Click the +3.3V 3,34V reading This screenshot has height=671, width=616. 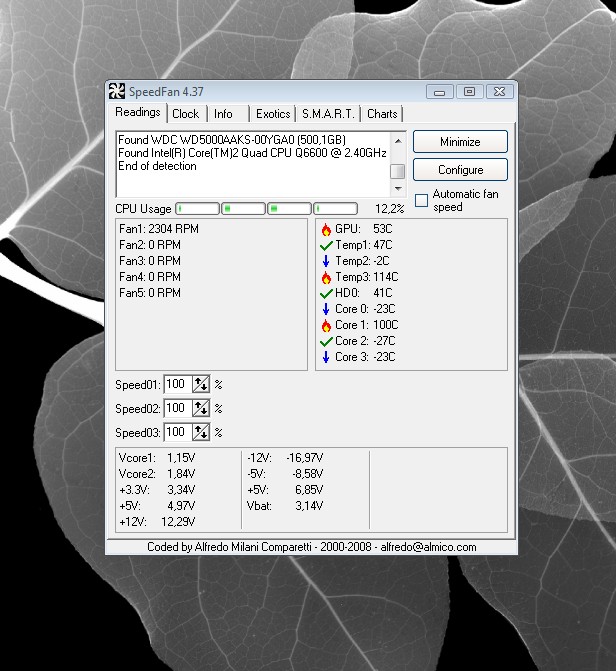[157, 490]
